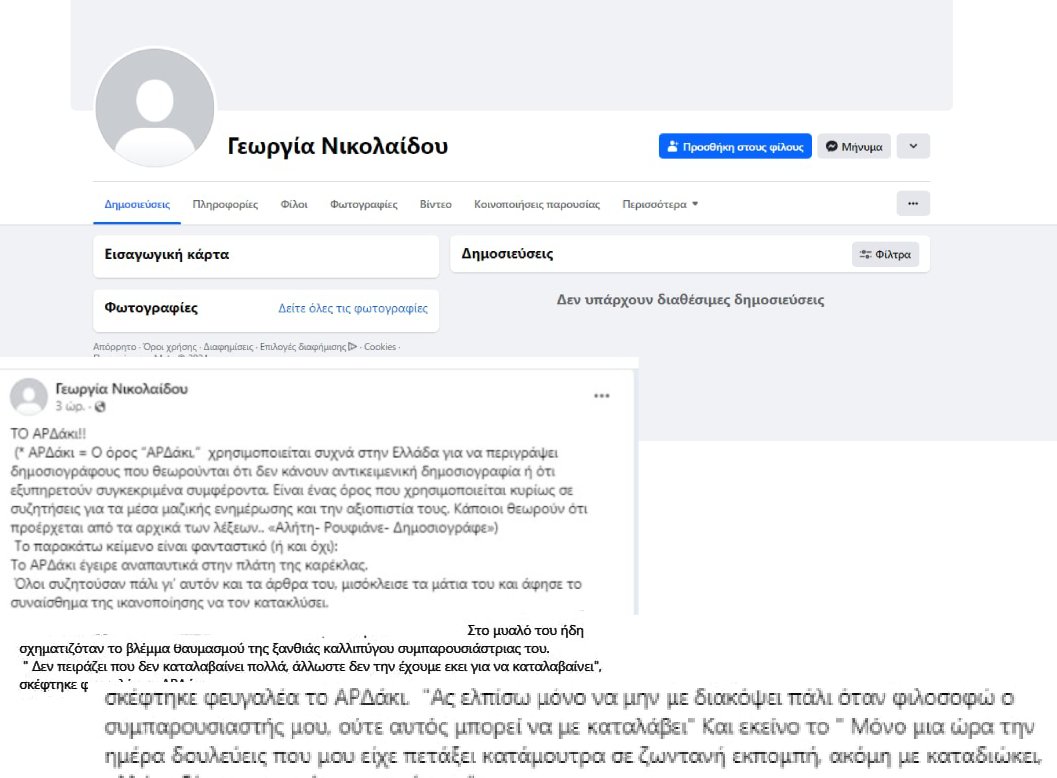The height and width of the screenshot is (778, 1057).
Task: Open the post's three-dots options menu
Action: tap(601, 396)
